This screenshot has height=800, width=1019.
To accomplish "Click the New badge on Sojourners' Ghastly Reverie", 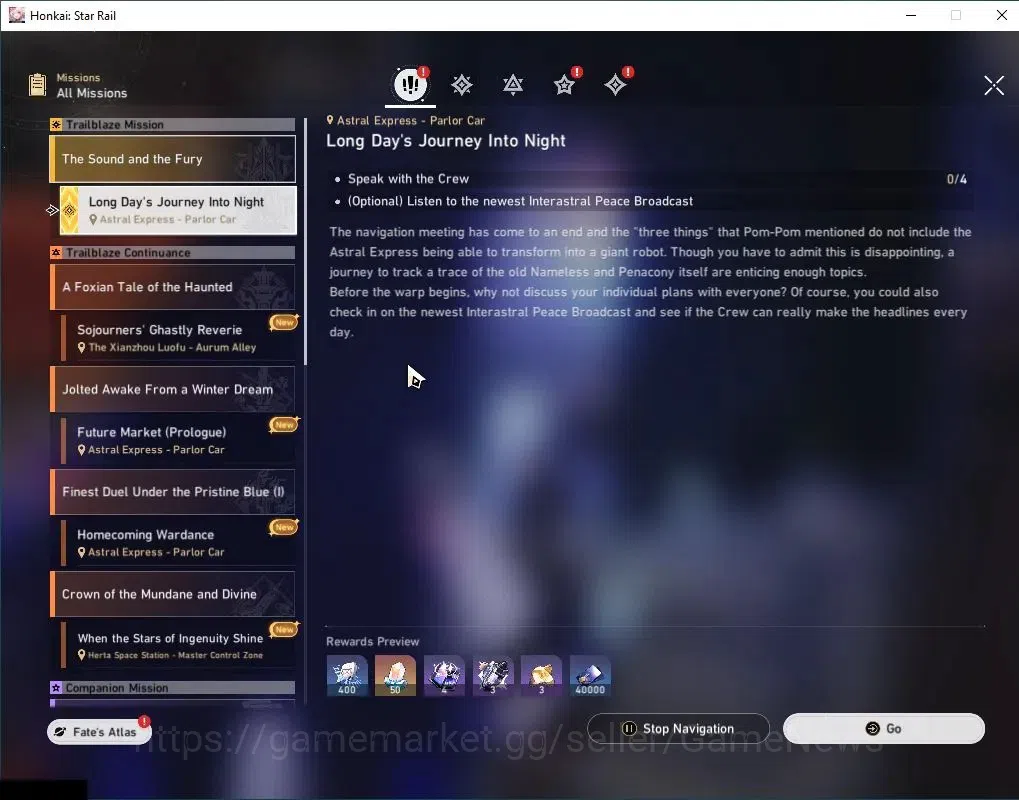I will (x=284, y=322).
